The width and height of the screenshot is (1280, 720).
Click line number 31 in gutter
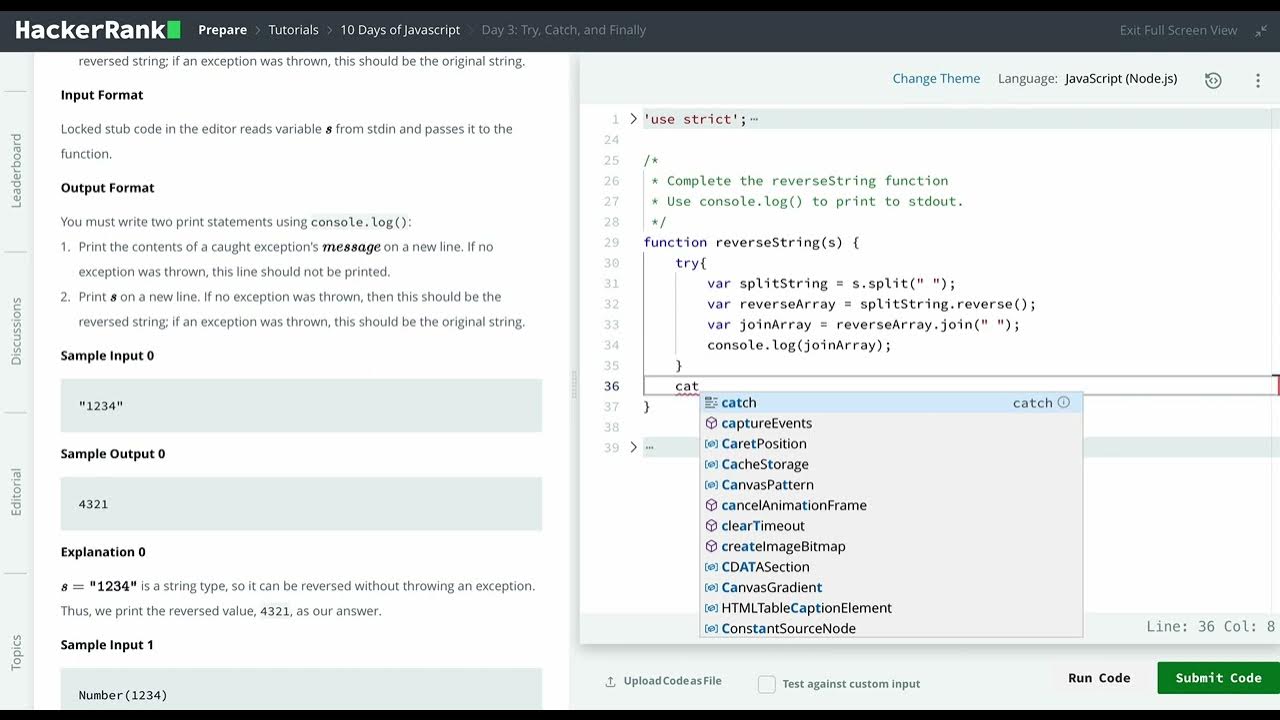coord(611,284)
